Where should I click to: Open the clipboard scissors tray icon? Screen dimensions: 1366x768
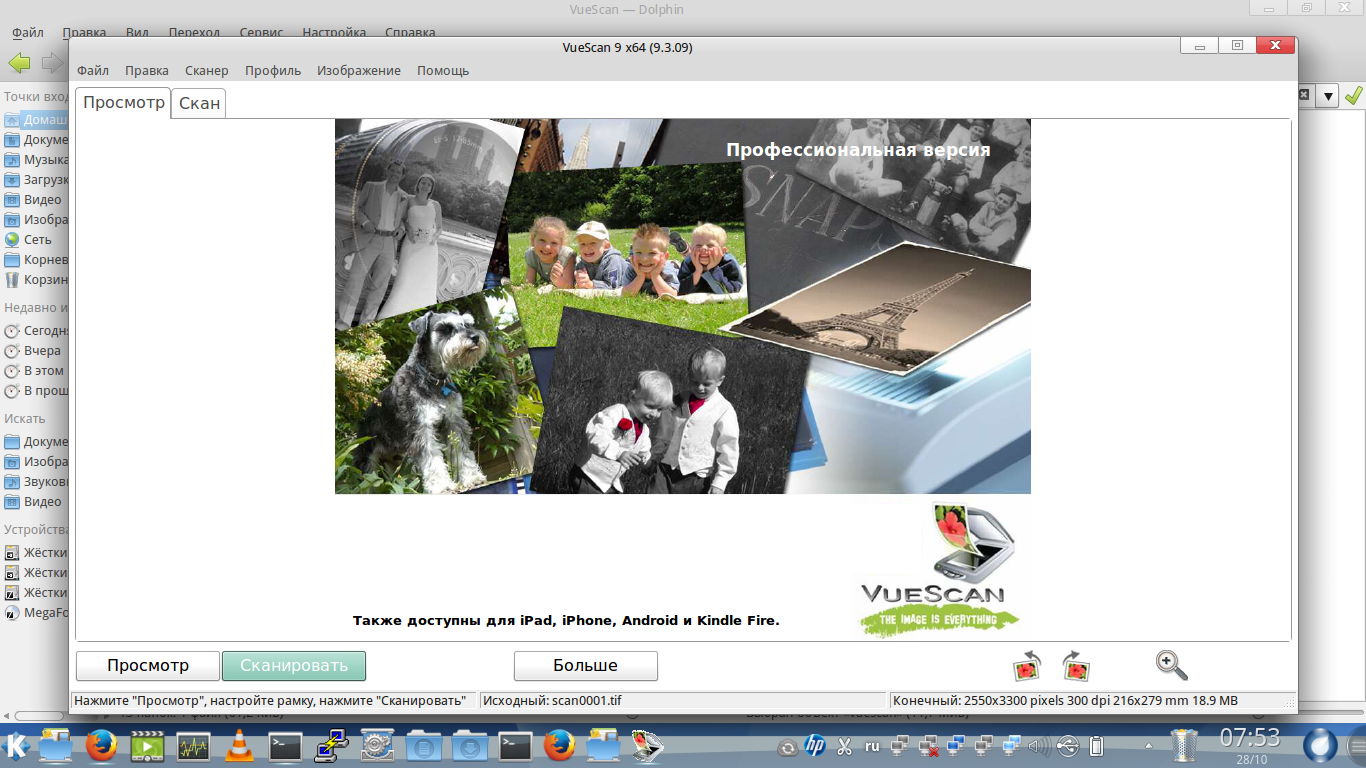pyautogui.click(x=844, y=746)
